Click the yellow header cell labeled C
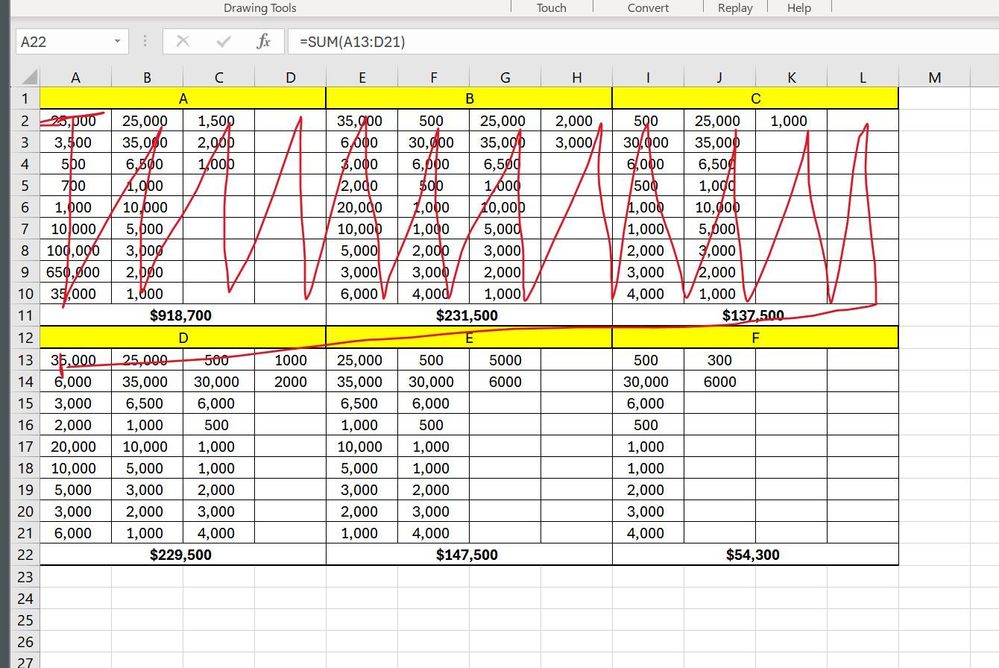Screen dimensions: 999x668 point(755,99)
